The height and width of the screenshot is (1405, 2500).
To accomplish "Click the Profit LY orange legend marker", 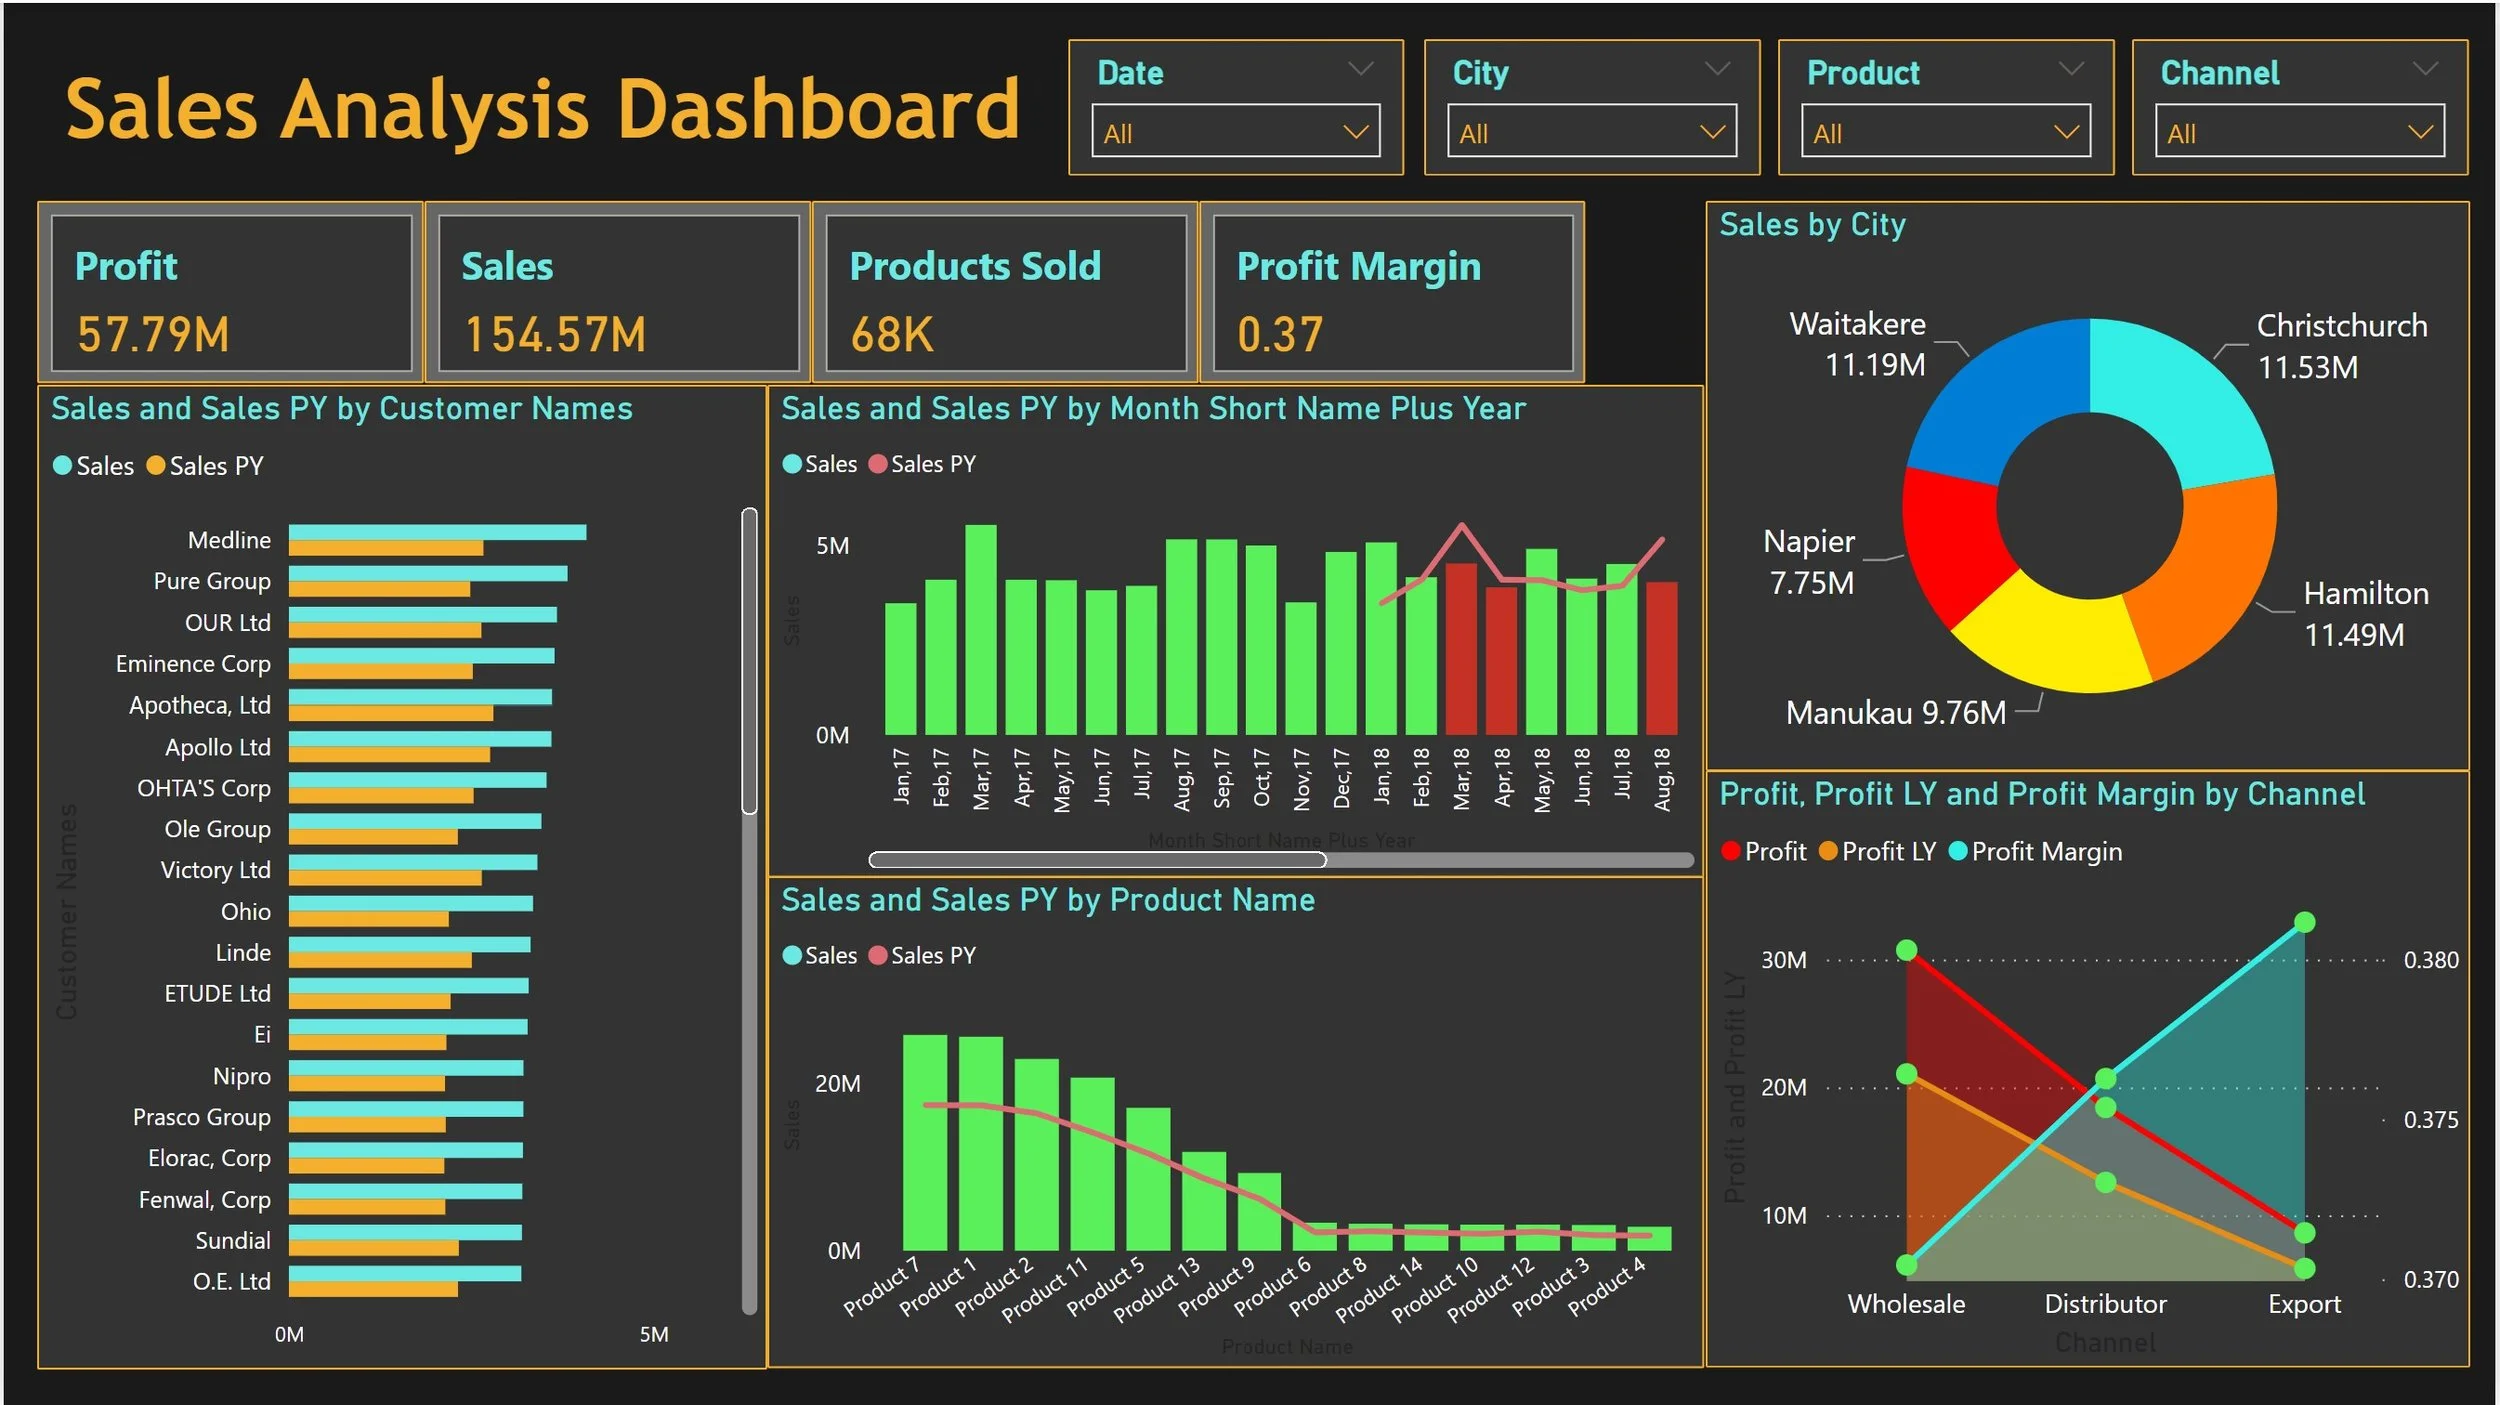I will coord(1828,851).
